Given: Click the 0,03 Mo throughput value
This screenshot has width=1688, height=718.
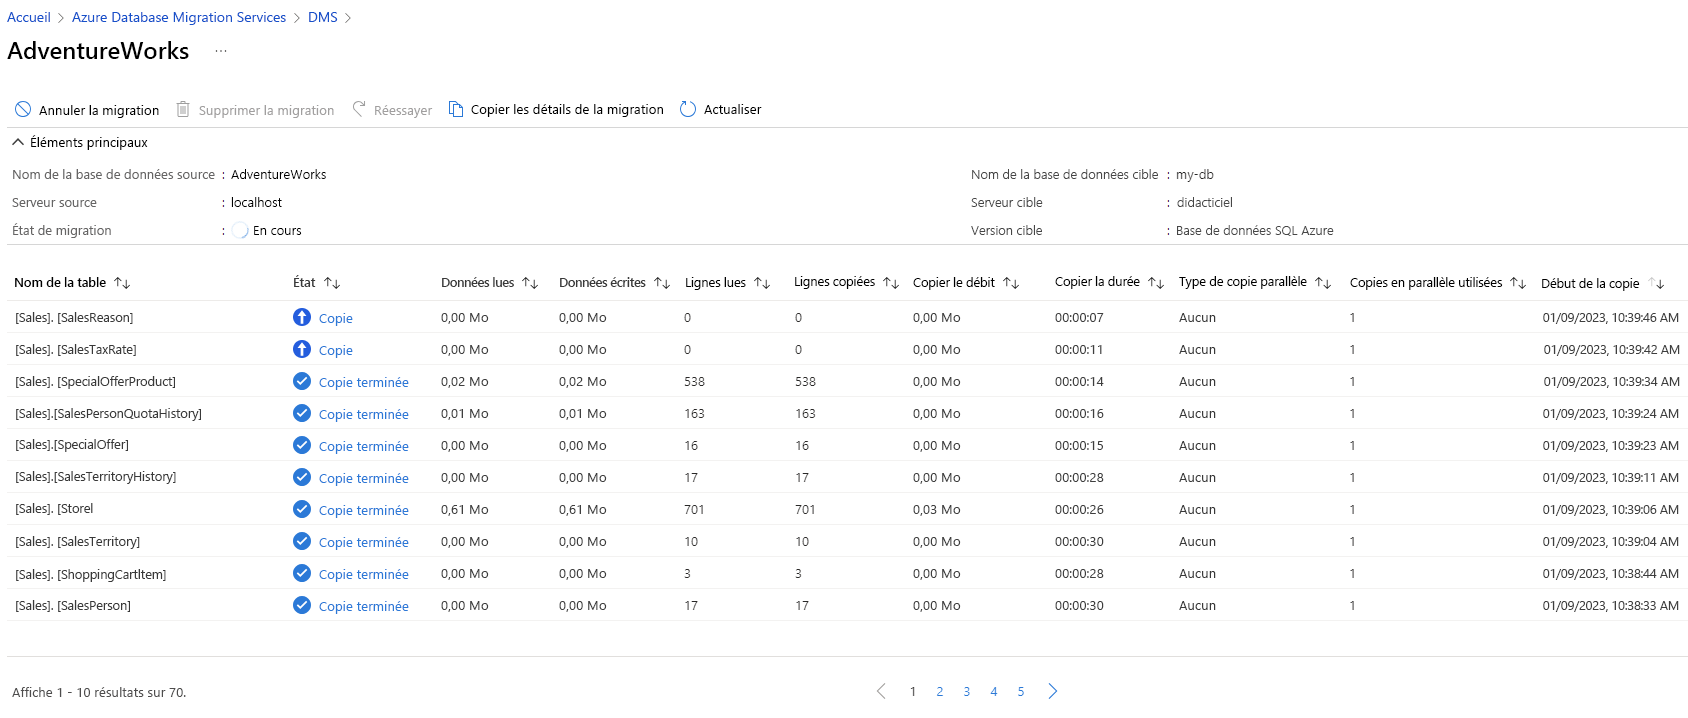Looking at the screenshot, I should point(937,509).
